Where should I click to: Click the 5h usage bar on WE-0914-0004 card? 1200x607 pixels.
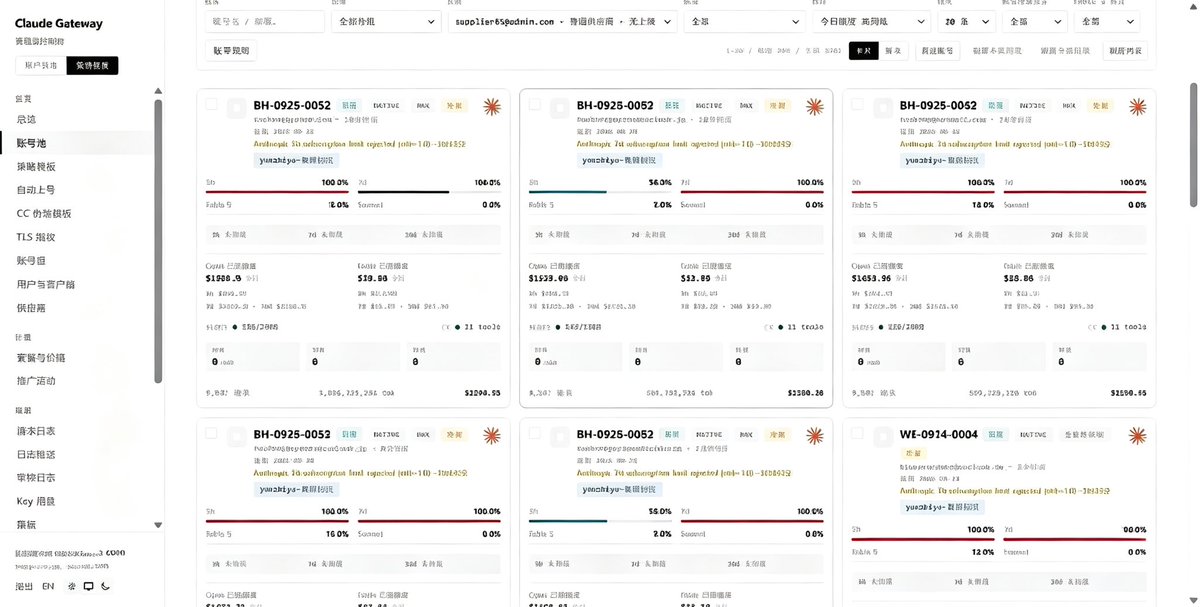coord(922,538)
